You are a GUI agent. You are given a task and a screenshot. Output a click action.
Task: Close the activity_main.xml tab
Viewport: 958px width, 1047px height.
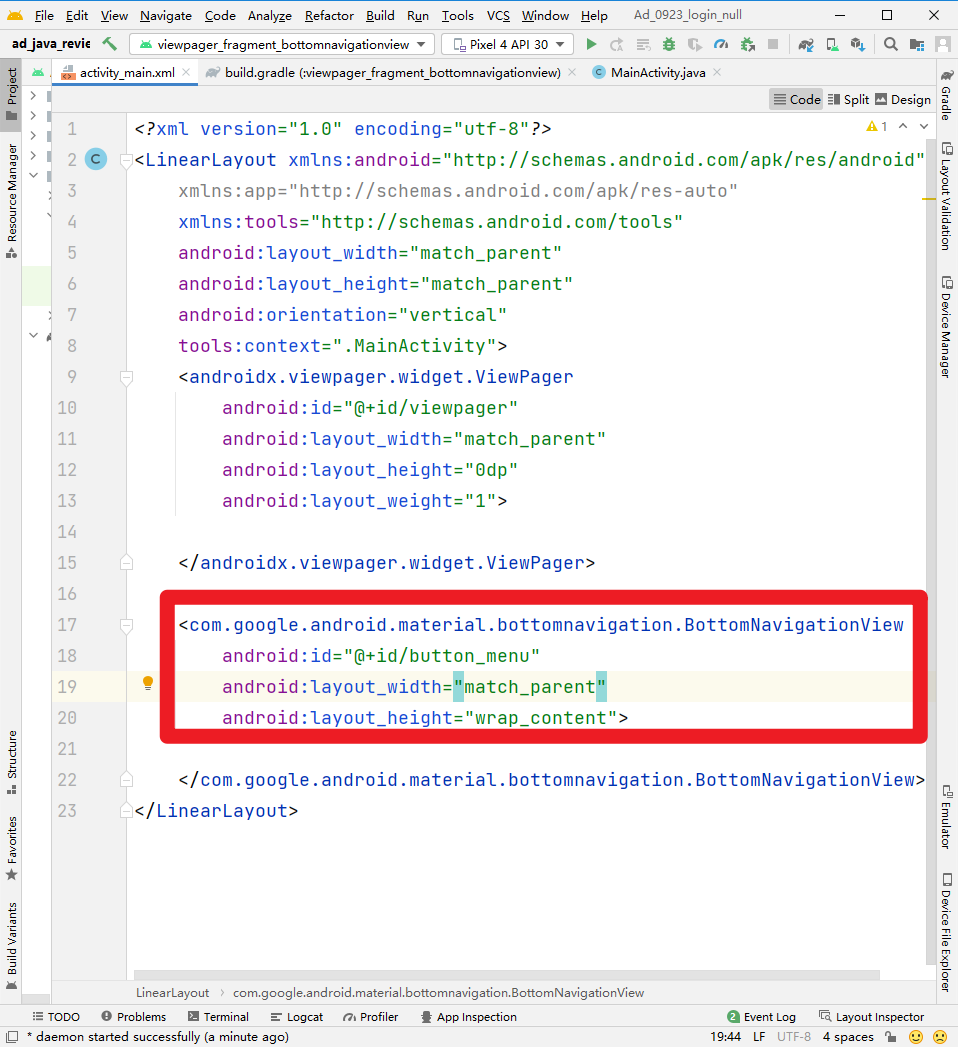[186, 72]
